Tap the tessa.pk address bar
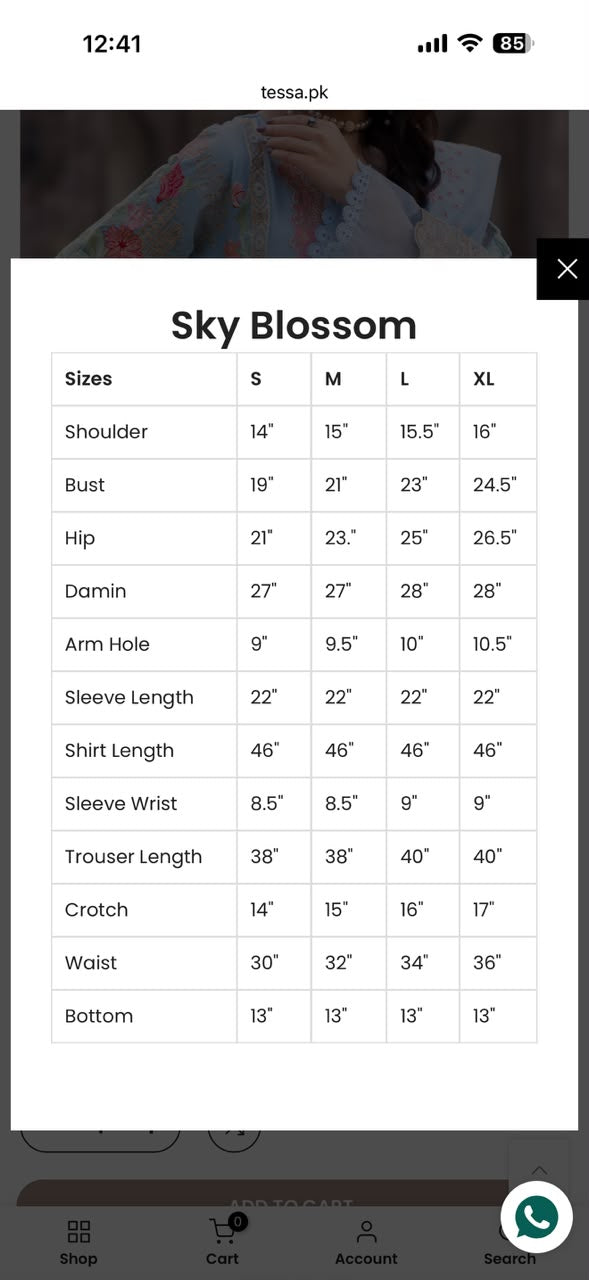589x1280 pixels. 294,92
